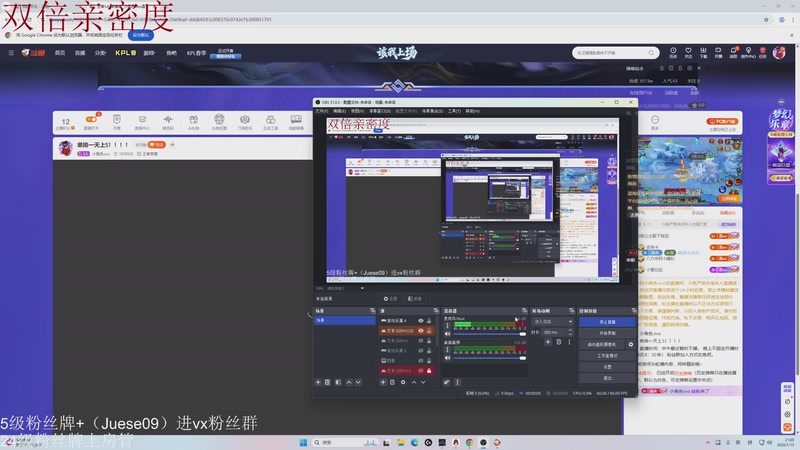The width and height of the screenshot is (800, 450).
Task: Expand 更多 more-options circle in streamer toolbar
Action: coord(655,122)
